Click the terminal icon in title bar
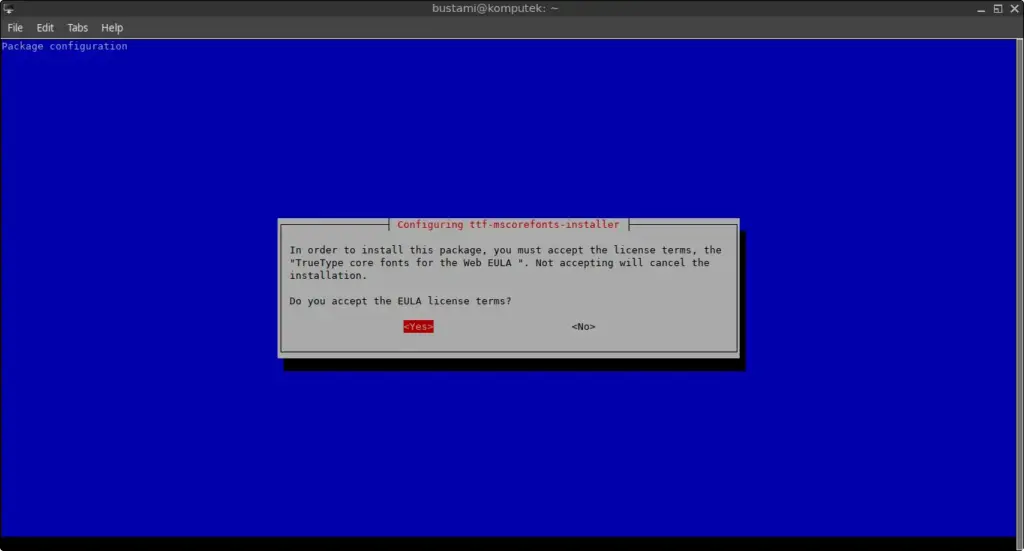 pos(8,8)
